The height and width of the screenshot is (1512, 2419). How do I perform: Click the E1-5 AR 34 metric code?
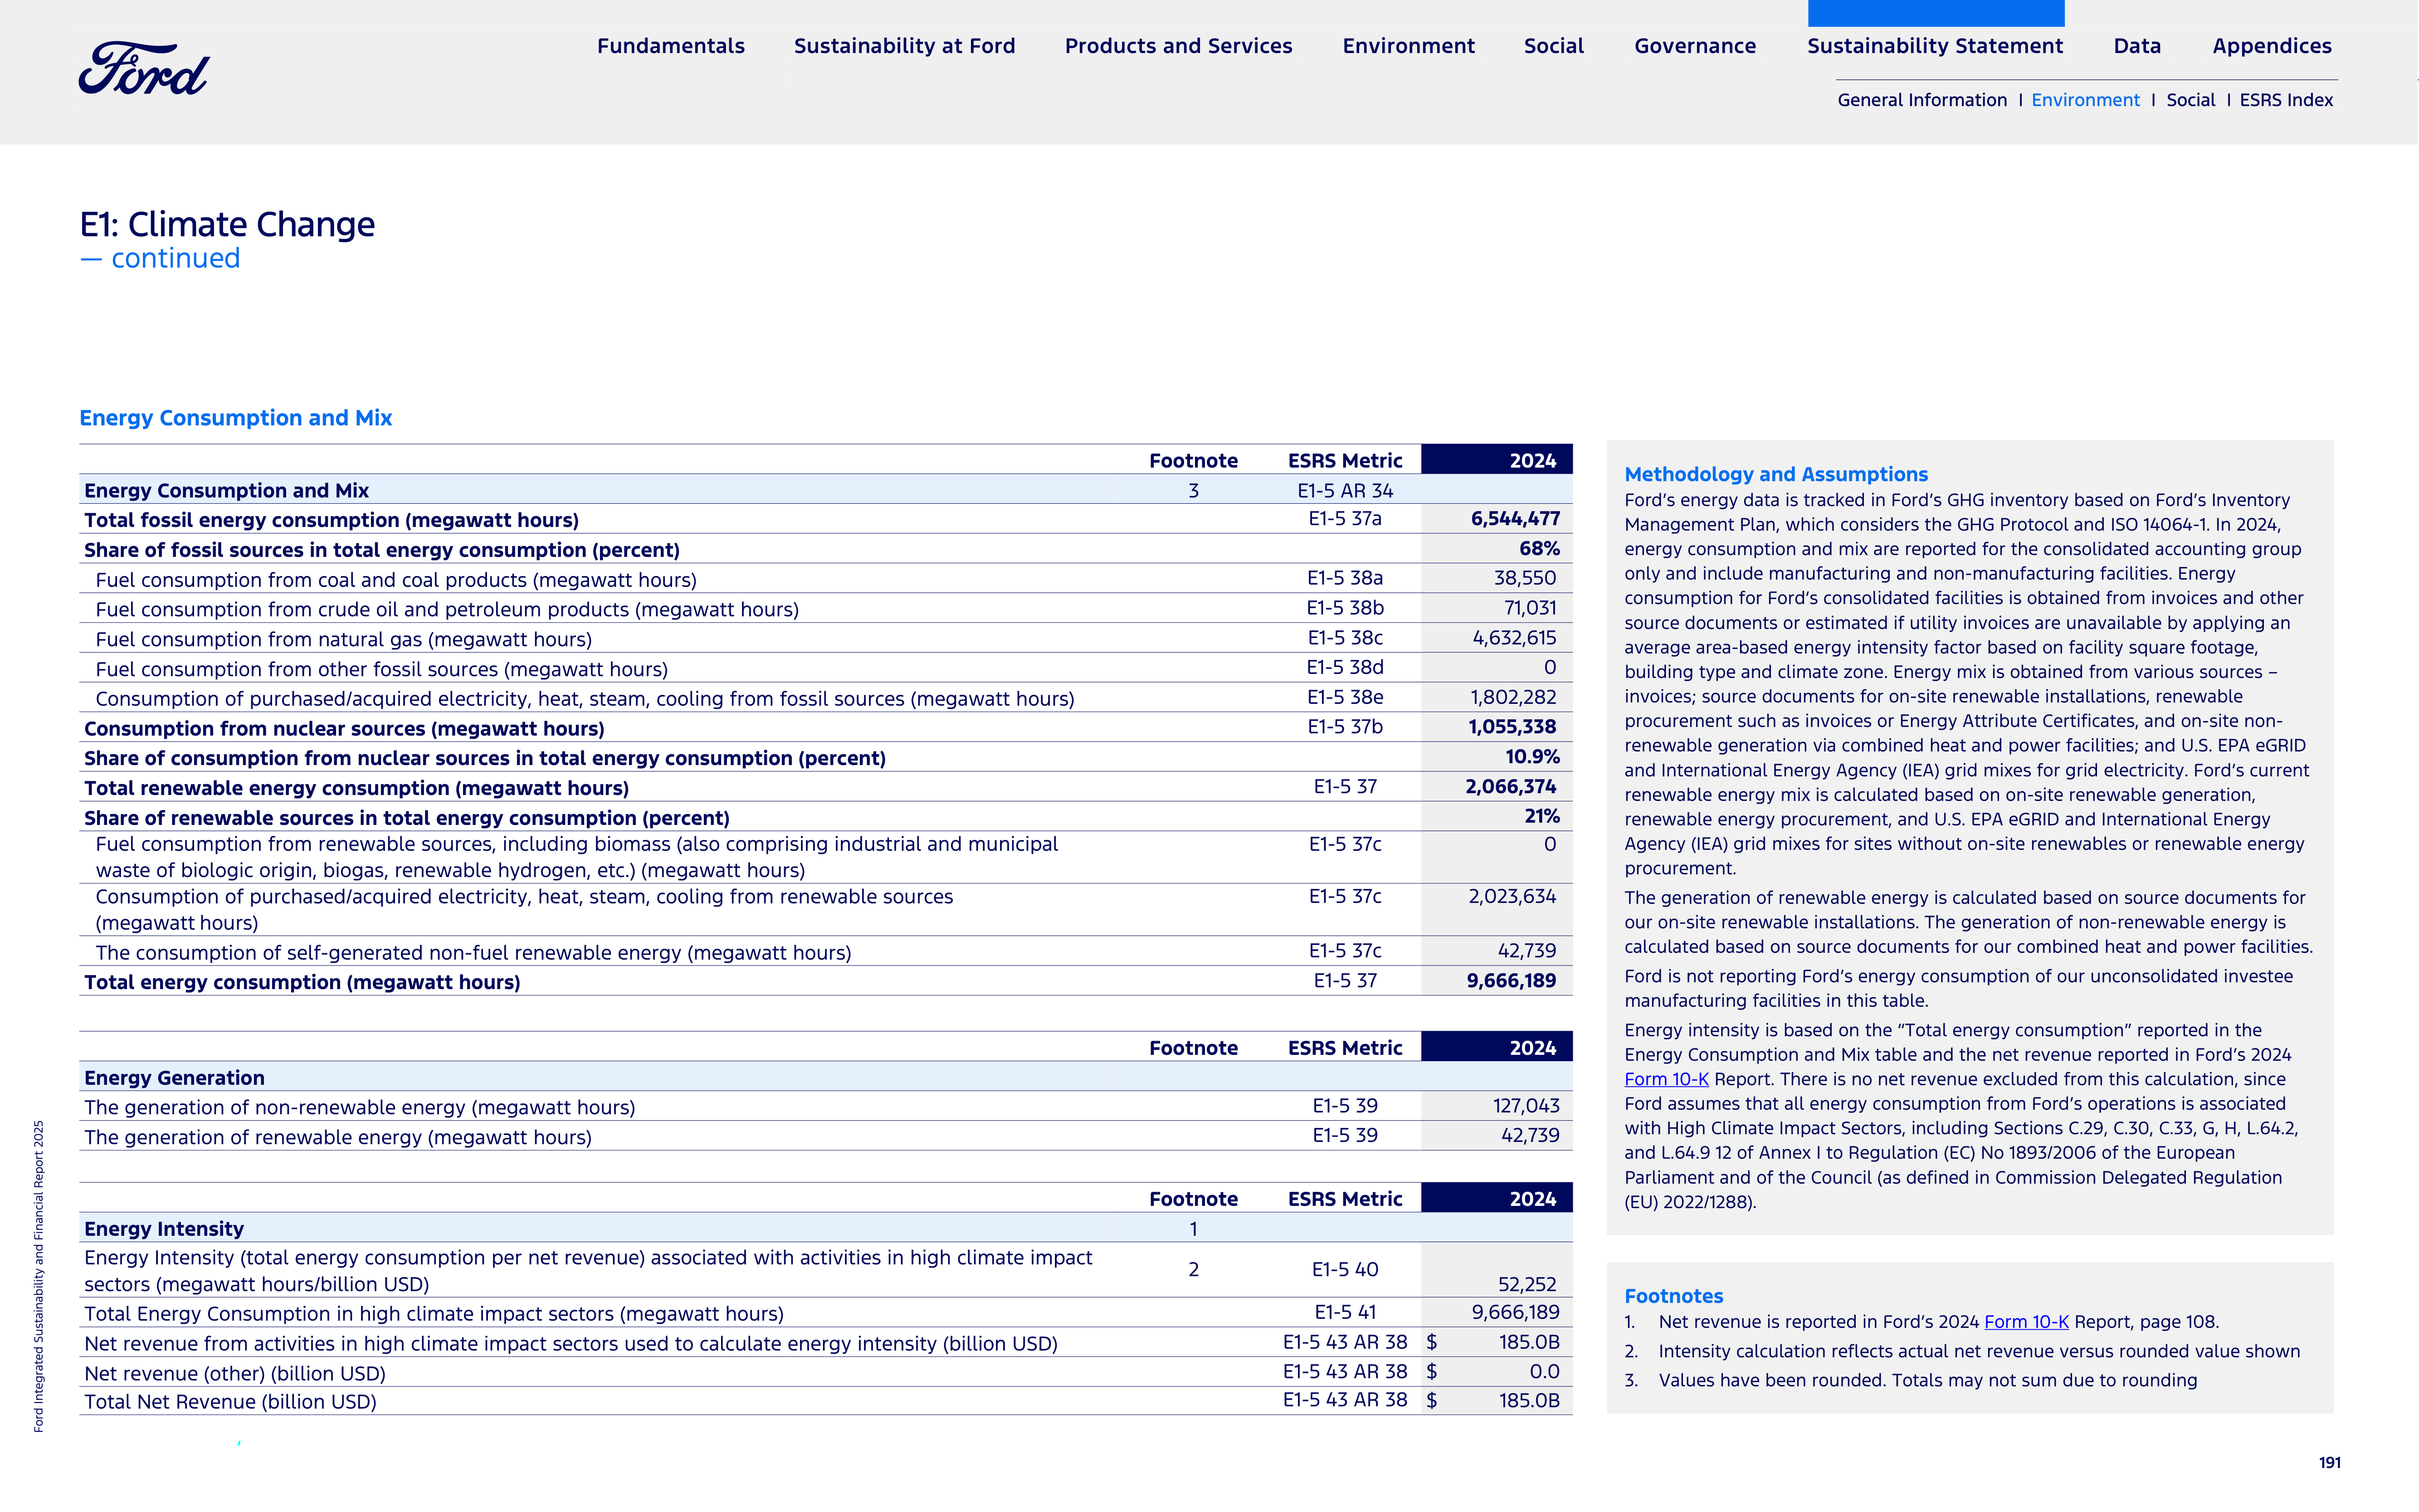click(1345, 491)
